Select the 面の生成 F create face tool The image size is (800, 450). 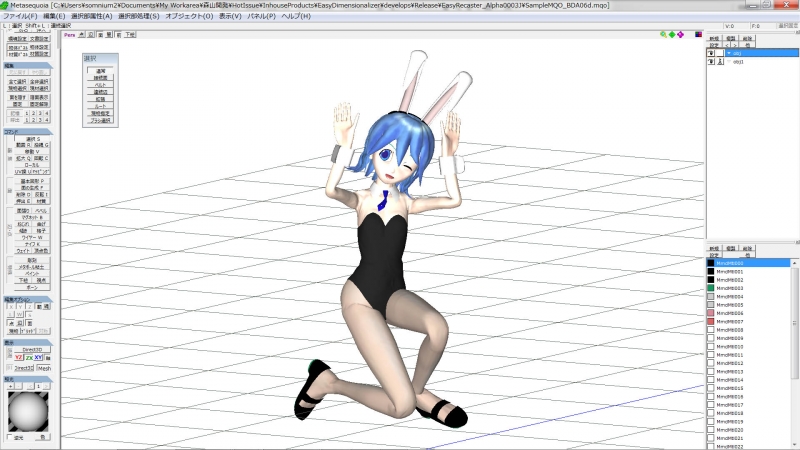point(33,188)
